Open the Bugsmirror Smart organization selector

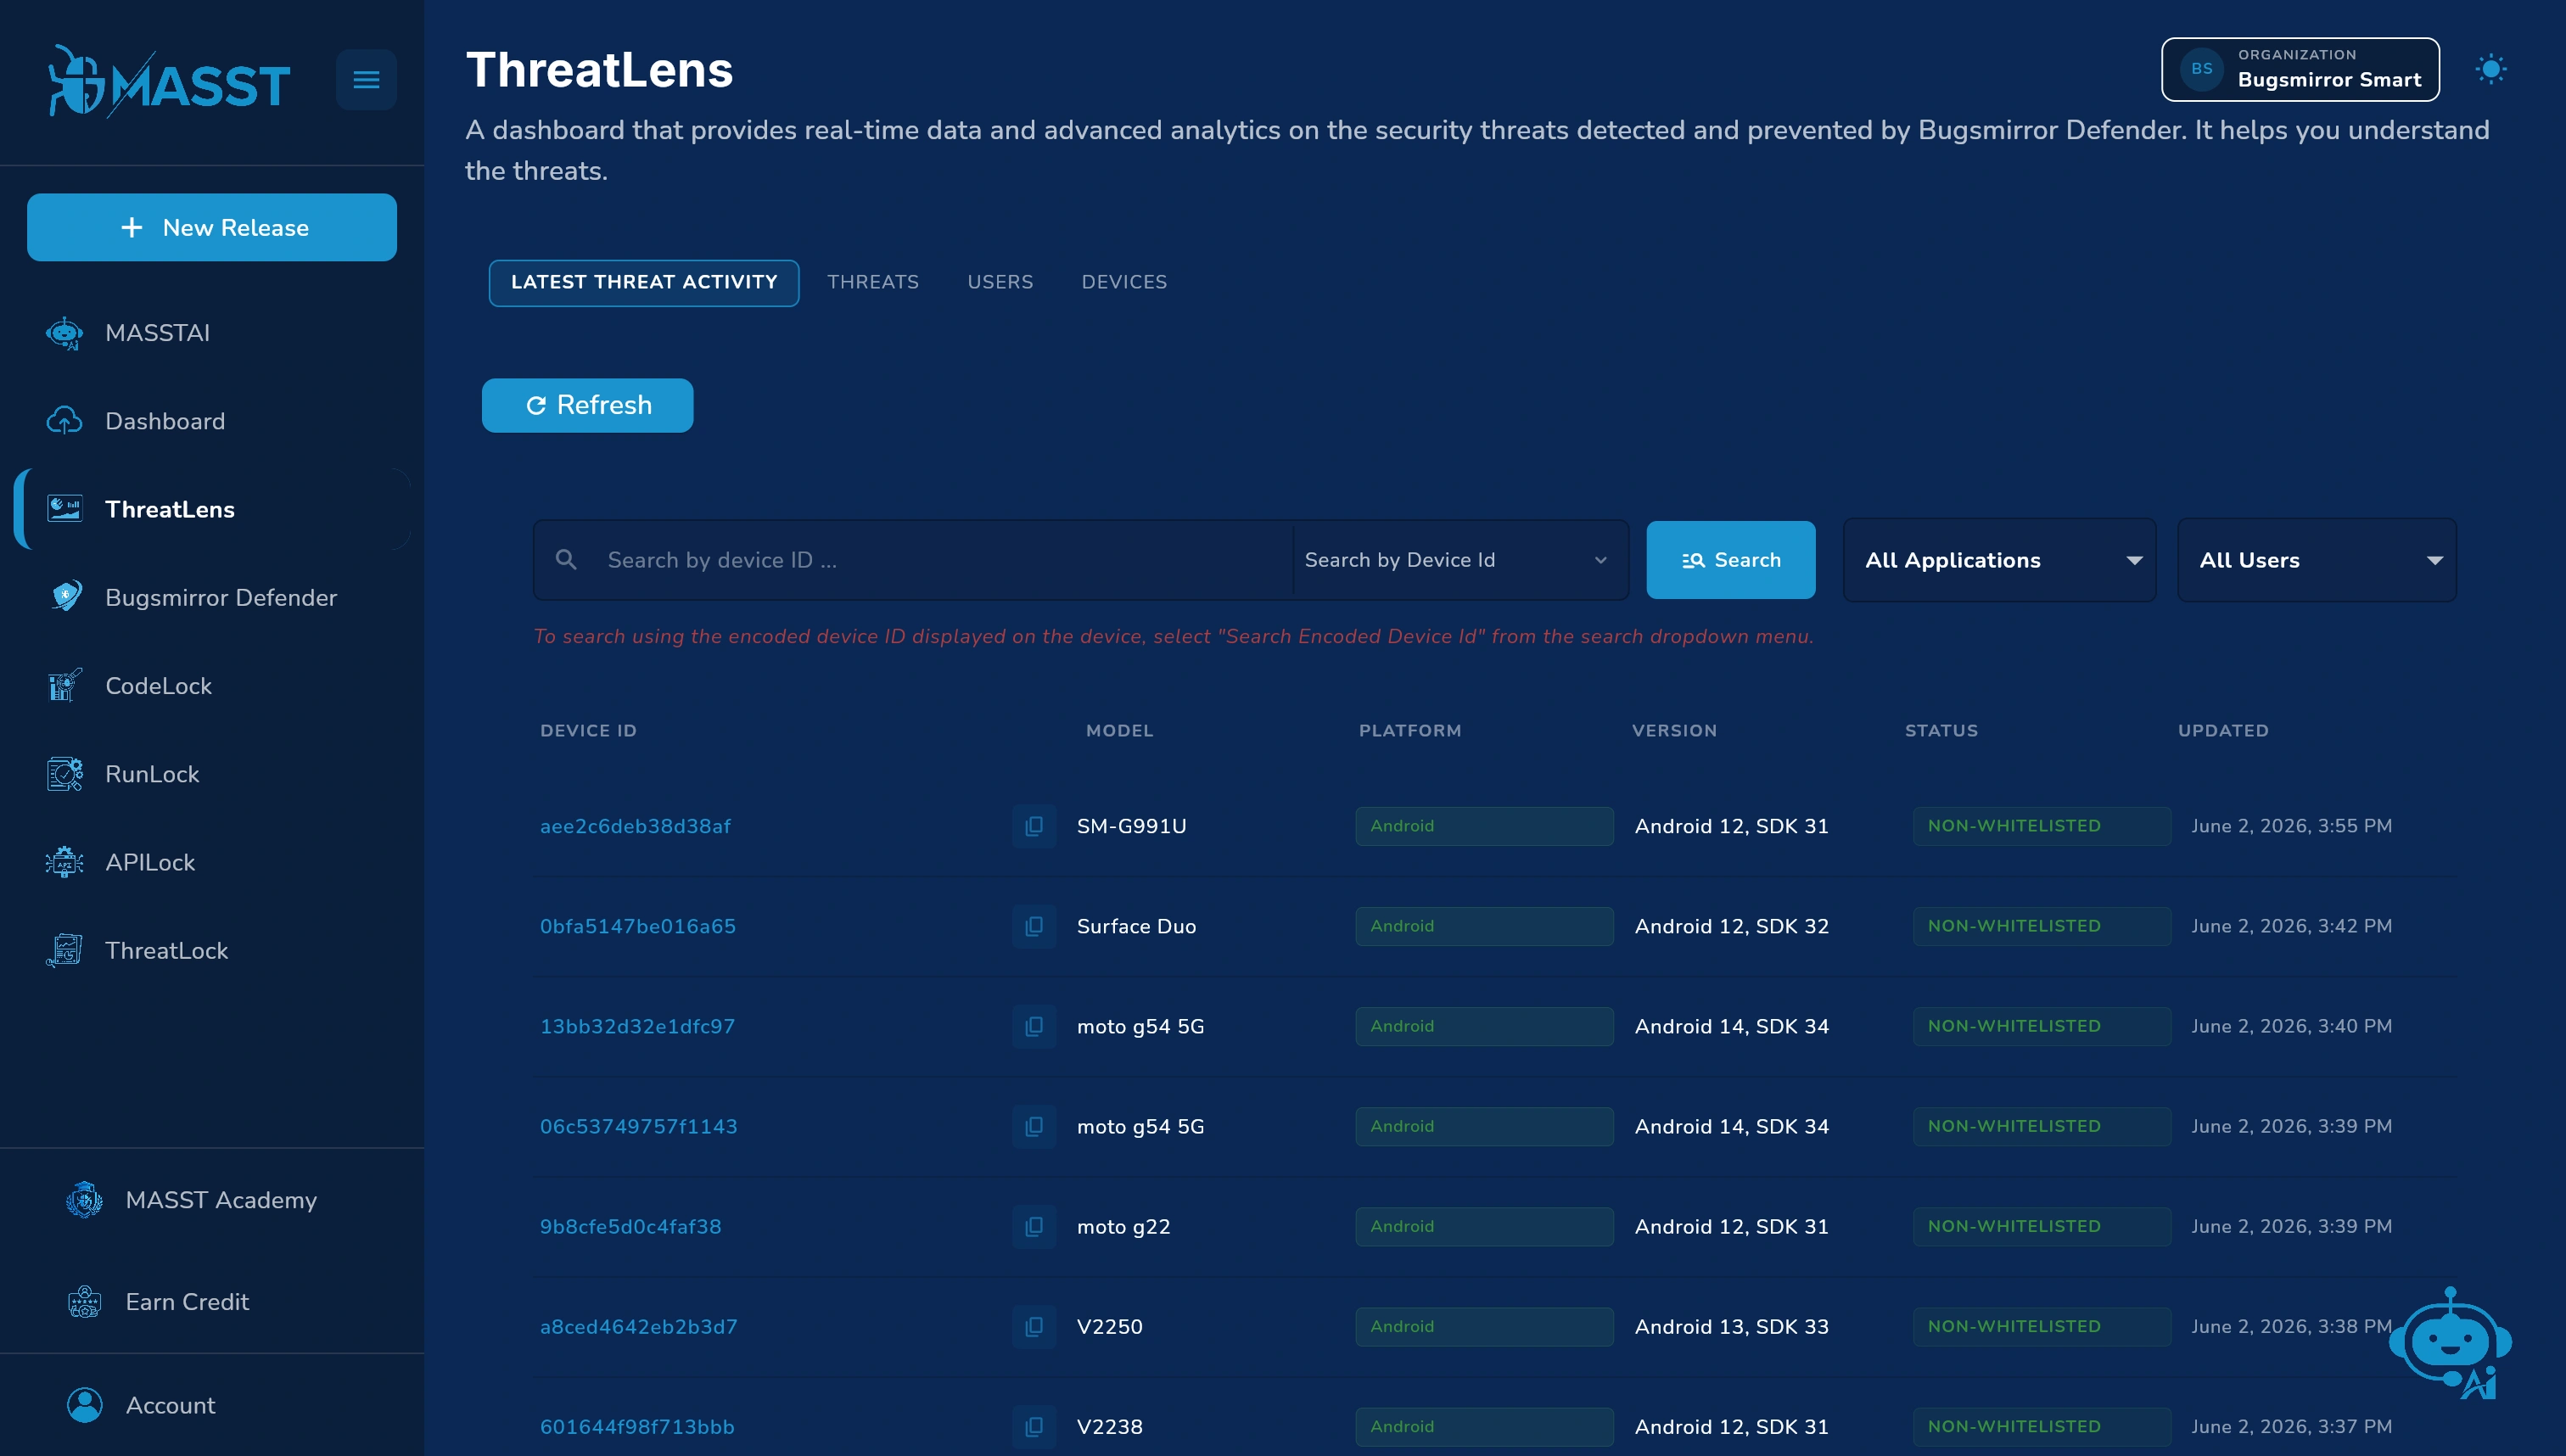2300,69
